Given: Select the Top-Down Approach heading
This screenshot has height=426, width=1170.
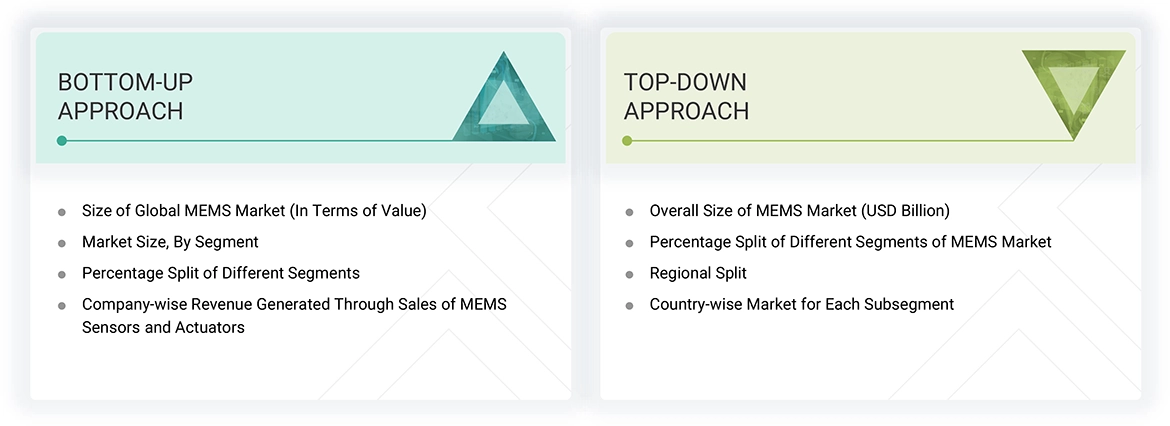Looking at the screenshot, I should point(686,96).
